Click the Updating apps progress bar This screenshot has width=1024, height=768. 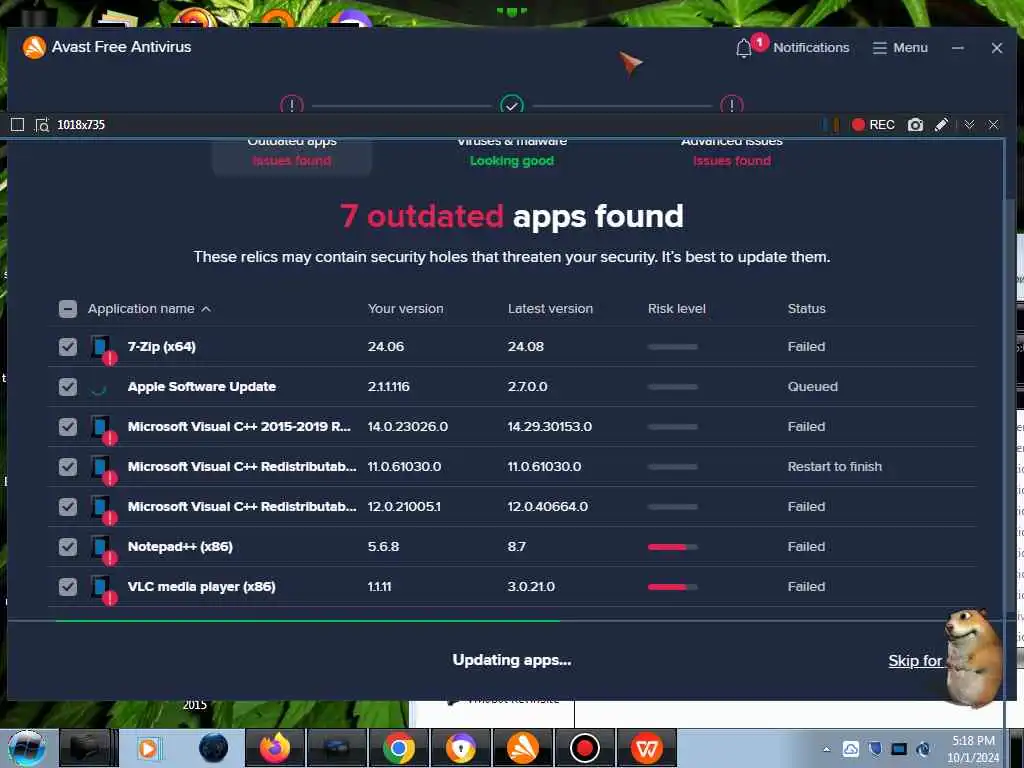tap(511, 620)
